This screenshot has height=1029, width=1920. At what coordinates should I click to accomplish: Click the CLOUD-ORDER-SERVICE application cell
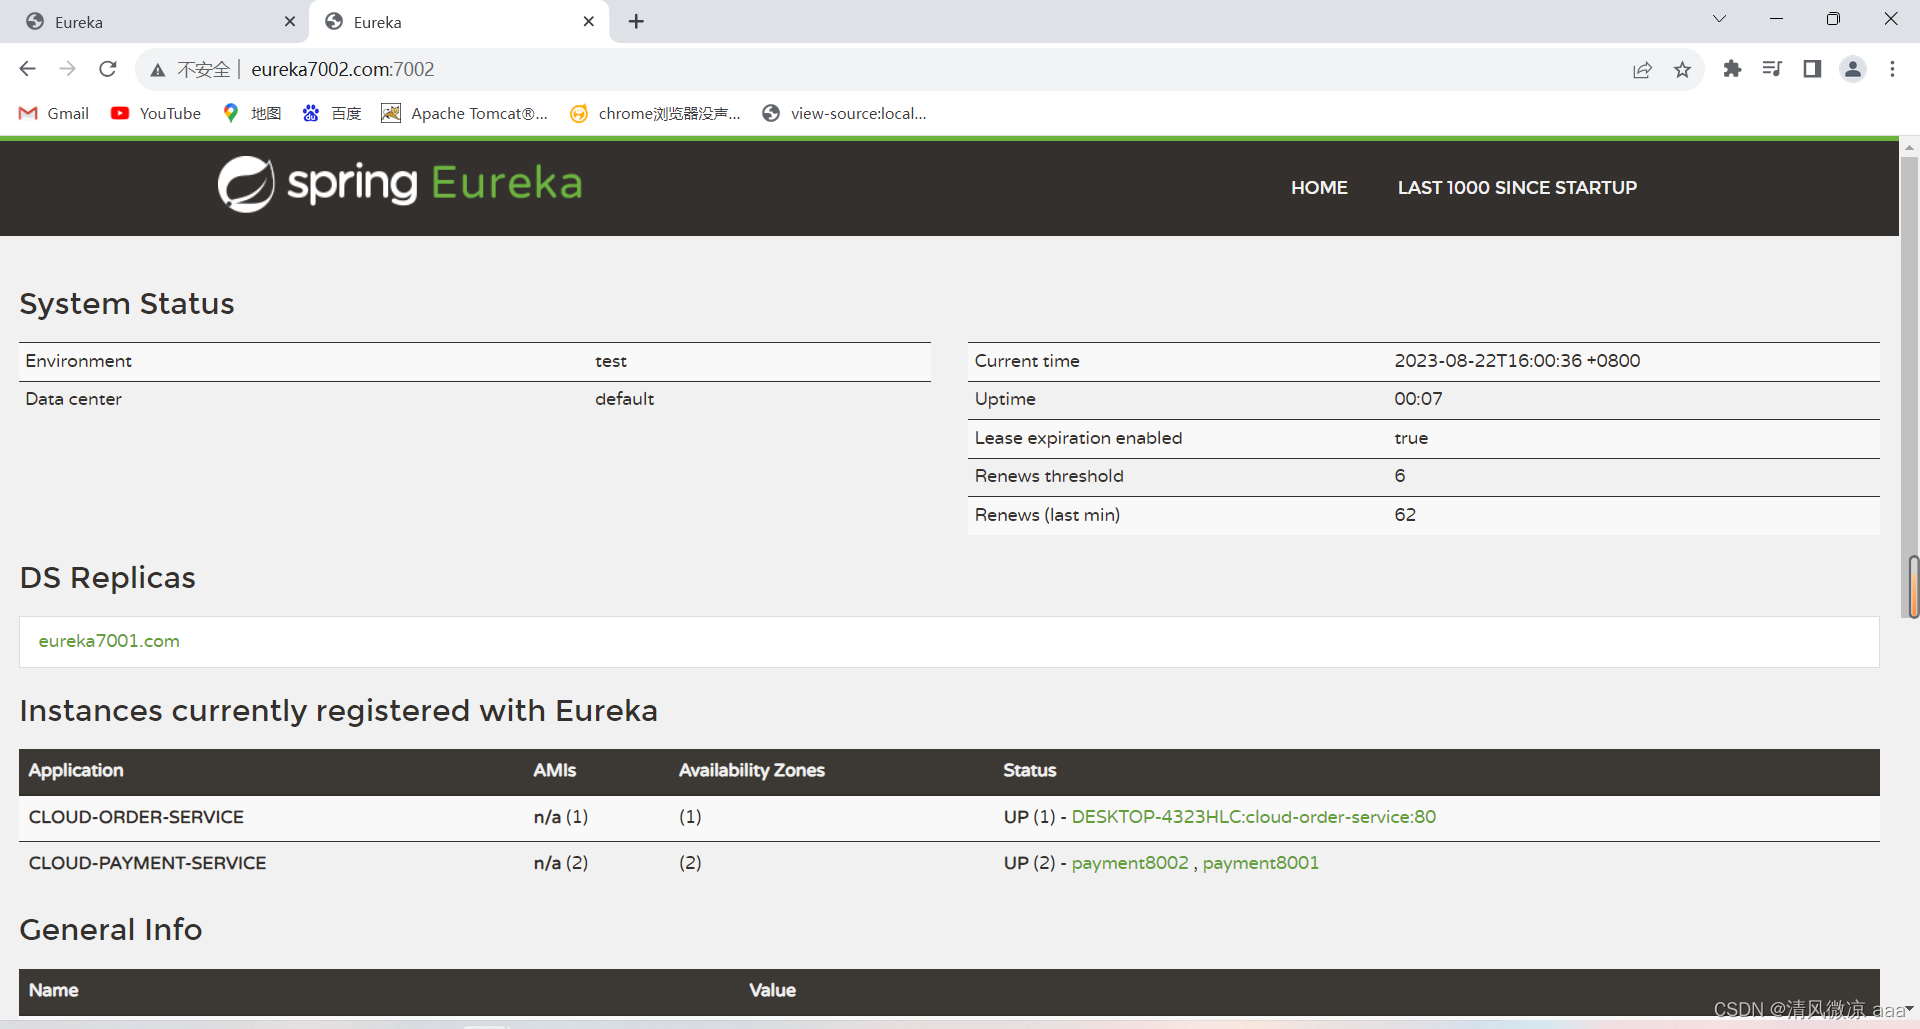click(x=136, y=817)
